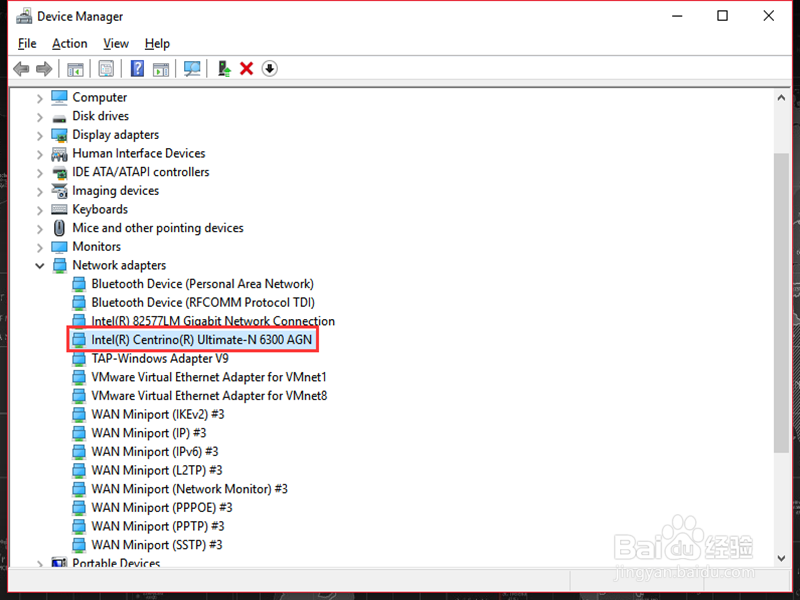
Task: Open Properties from the toolbar icon
Action: tap(106, 69)
